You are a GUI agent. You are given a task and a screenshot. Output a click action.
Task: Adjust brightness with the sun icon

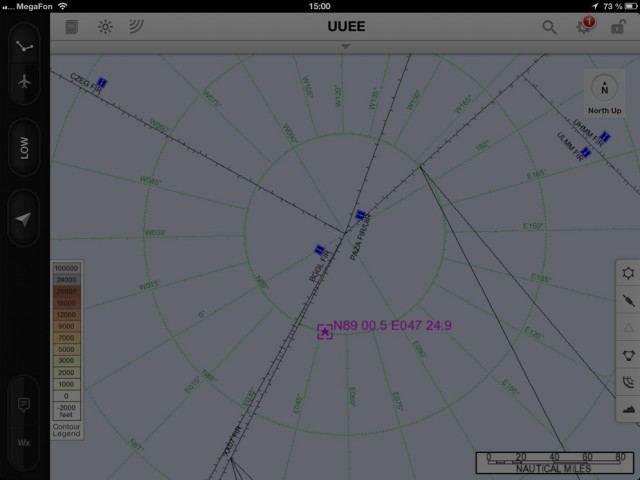pos(105,27)
